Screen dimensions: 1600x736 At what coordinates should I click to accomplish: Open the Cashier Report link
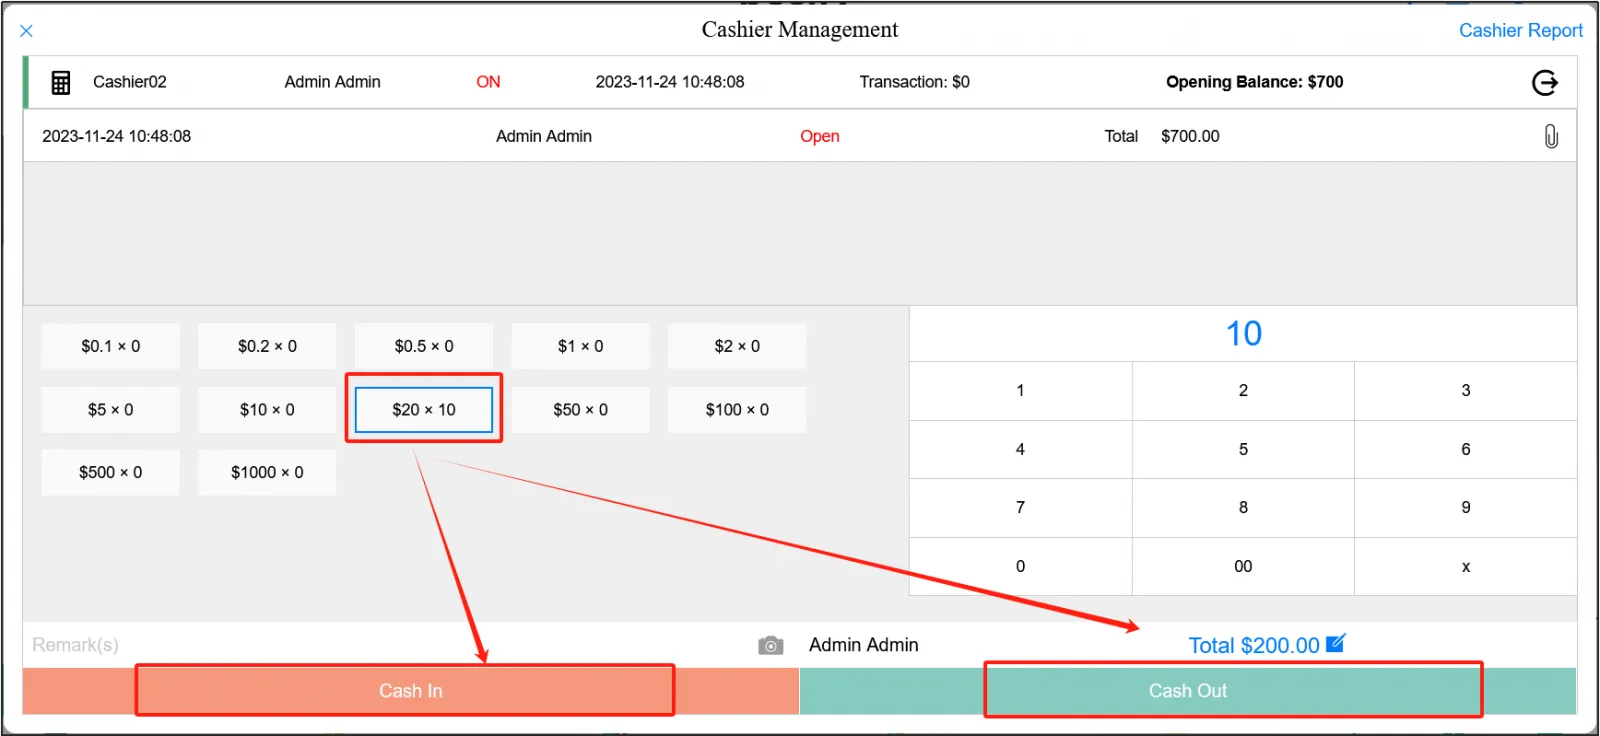pyautogui.click(x=1519, y=31)
